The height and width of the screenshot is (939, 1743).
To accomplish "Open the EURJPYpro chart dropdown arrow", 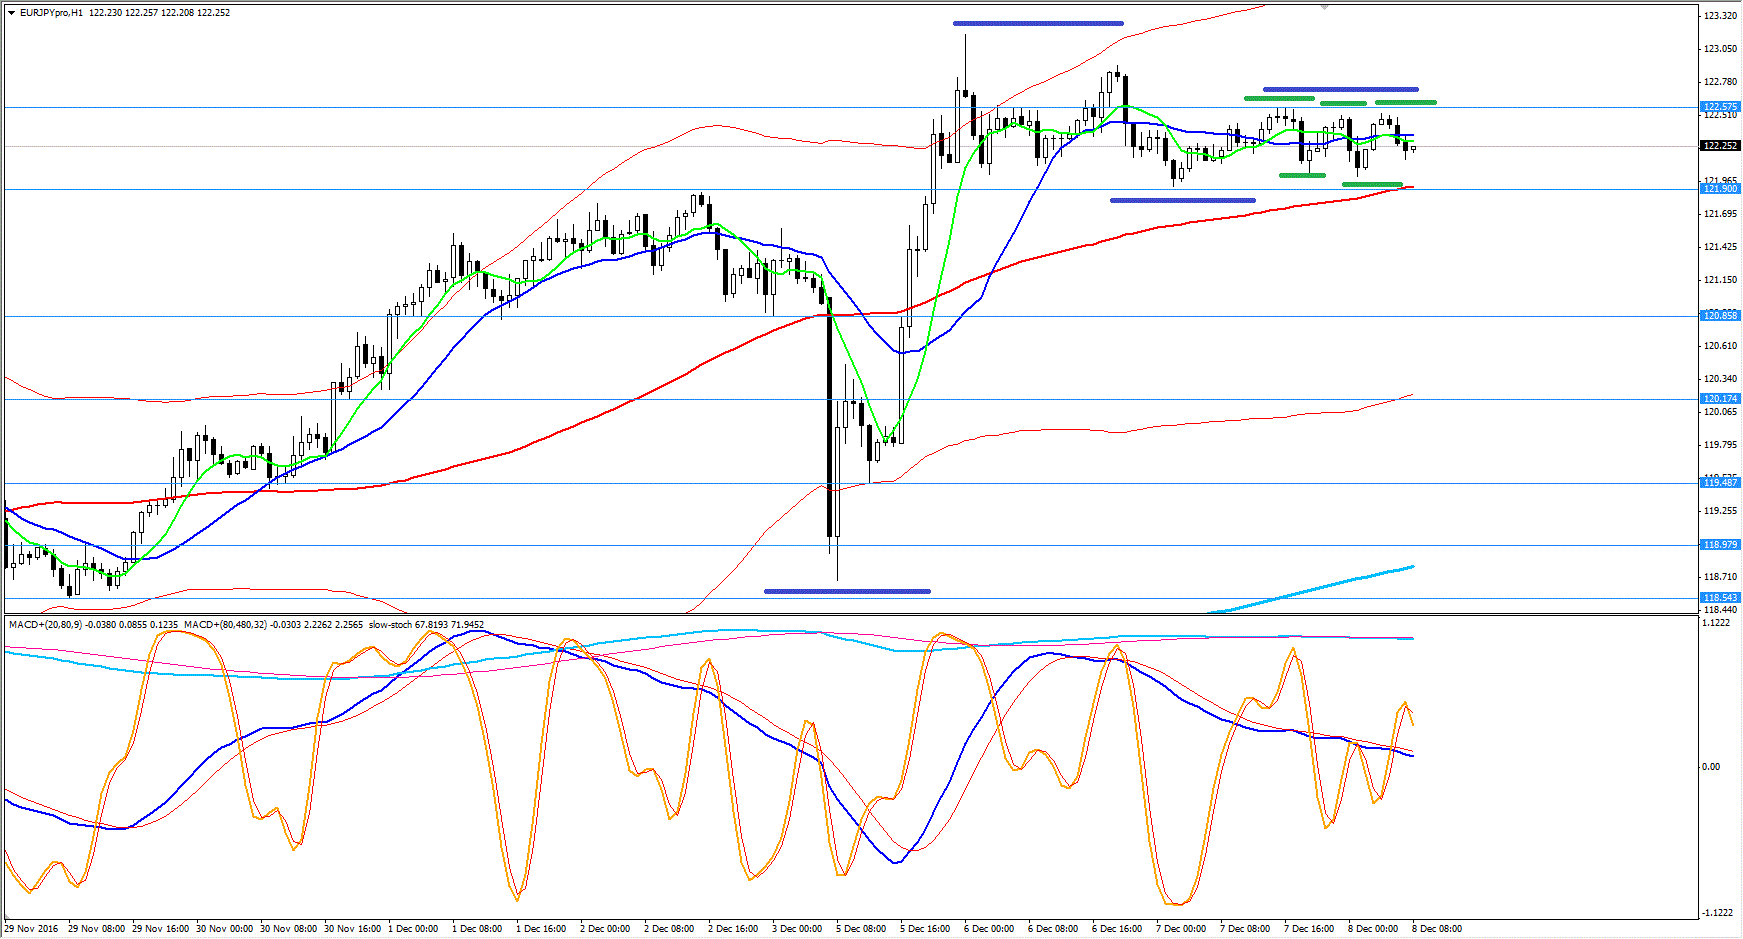I will click(x=11, y=13).
